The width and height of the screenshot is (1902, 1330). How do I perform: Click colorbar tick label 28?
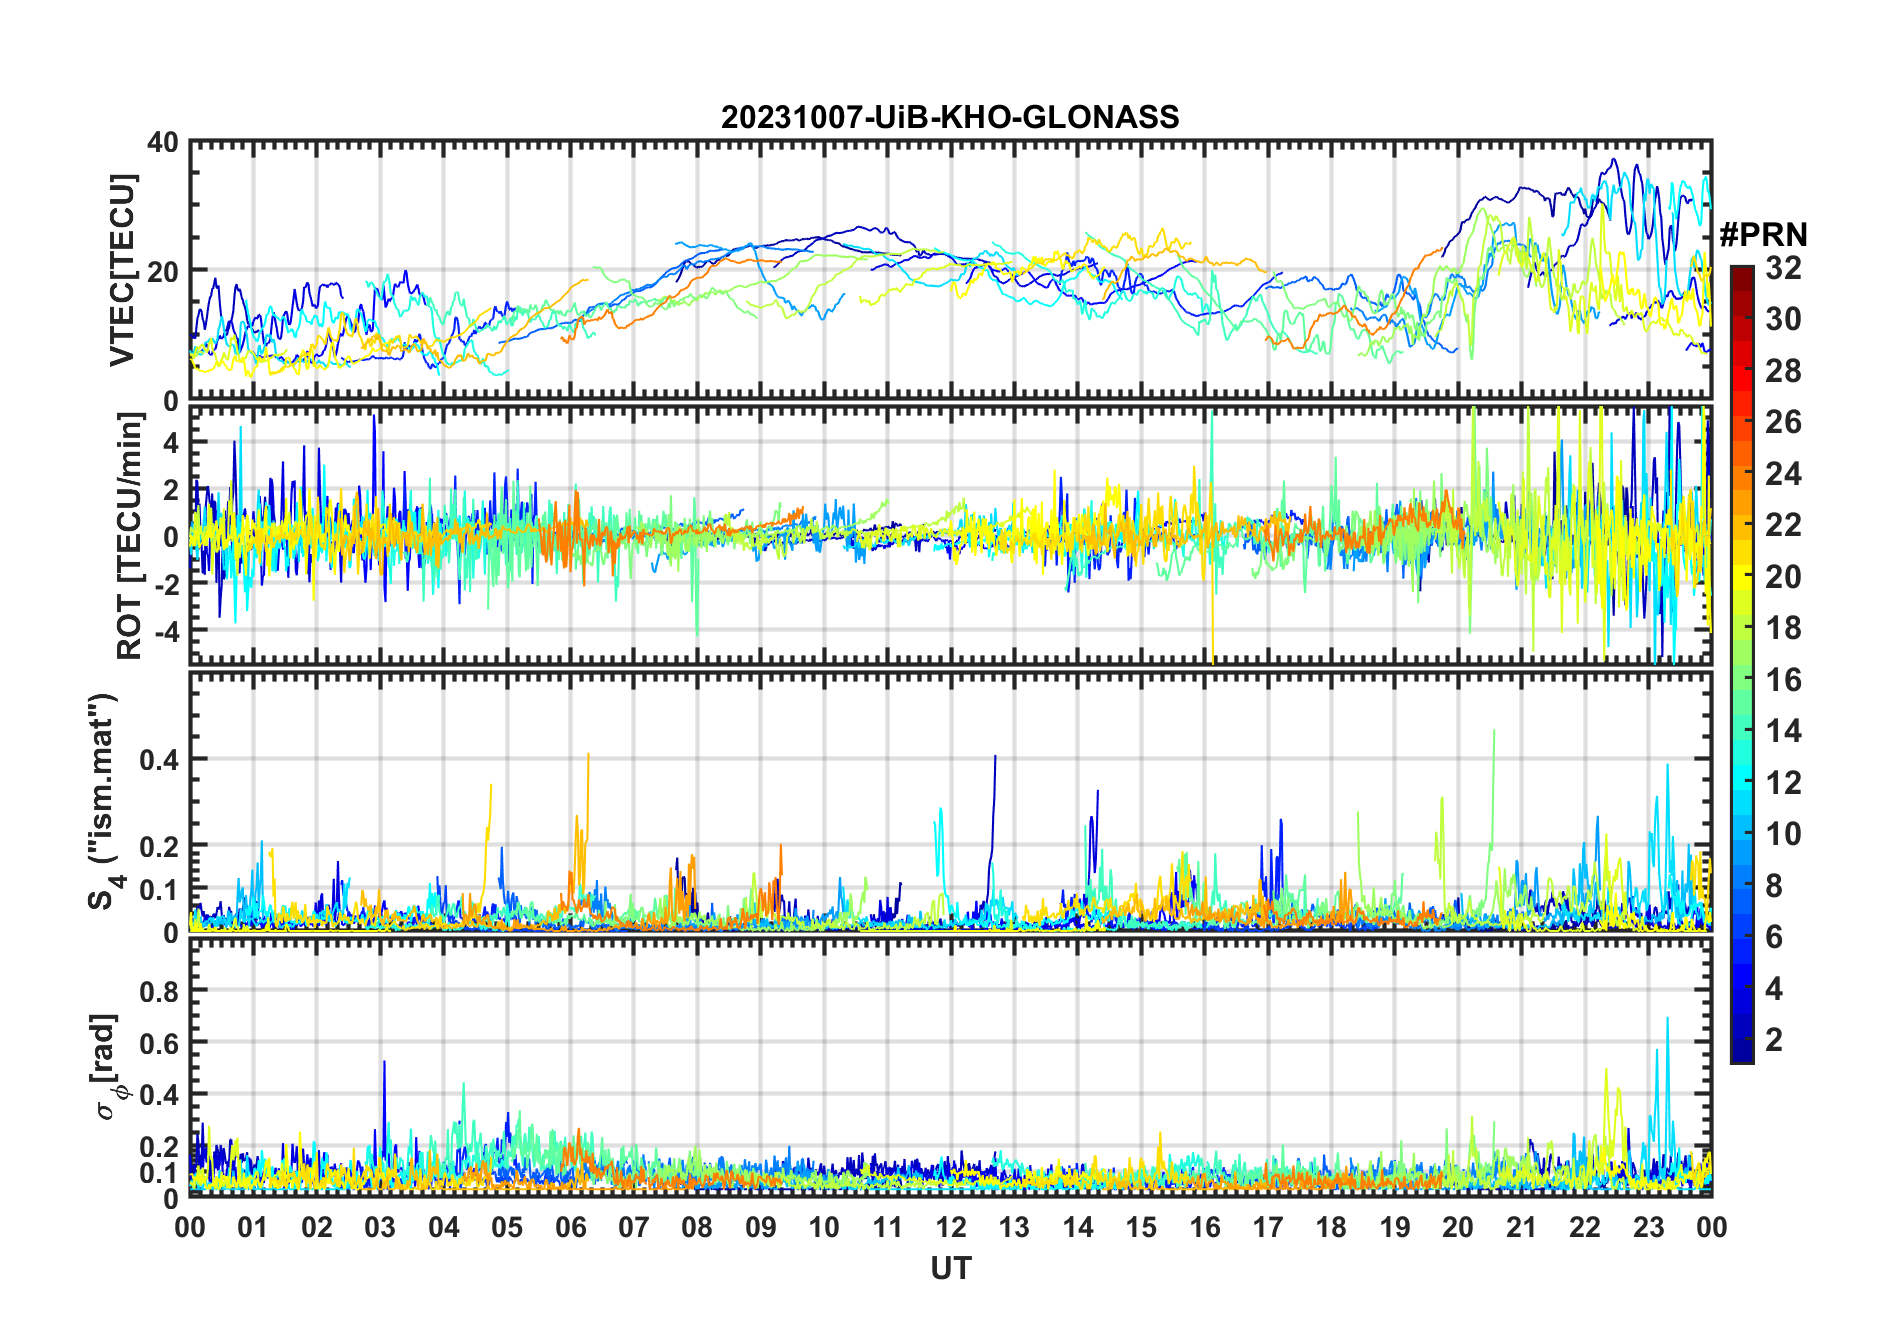1783,371
